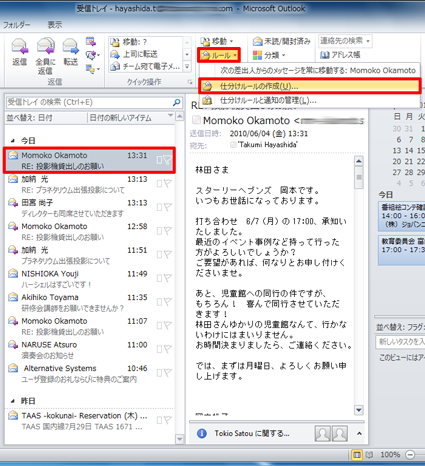Collapse the 今日 group
The height and width of the screenshot is (466, 425).
point(13,140)
